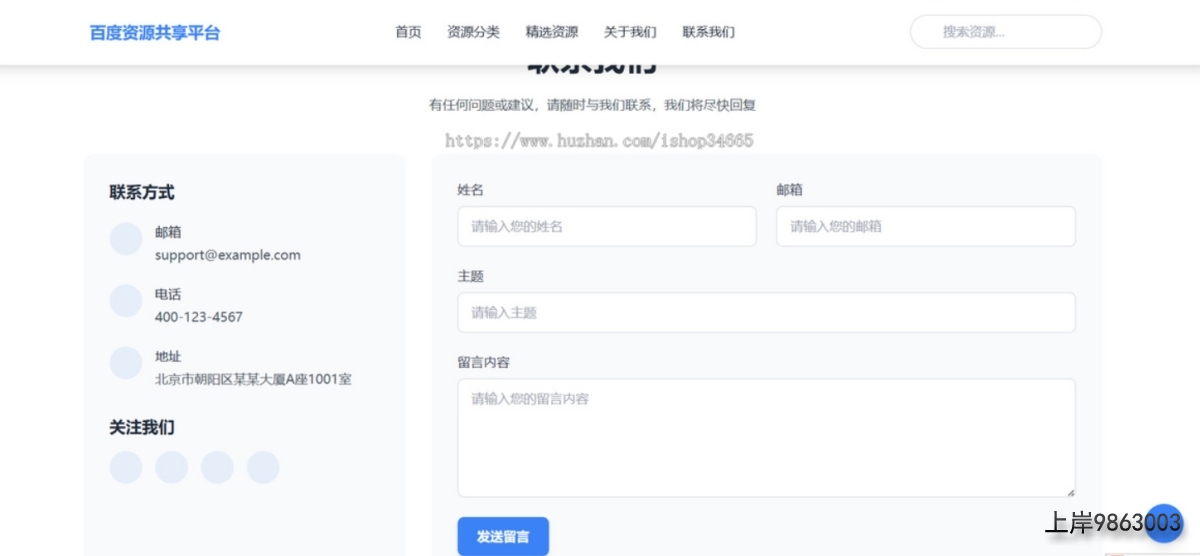Screen dimensions: 1200x556
Task: Click the email icon in 联系方式
Action: click(x=126, y=239)
